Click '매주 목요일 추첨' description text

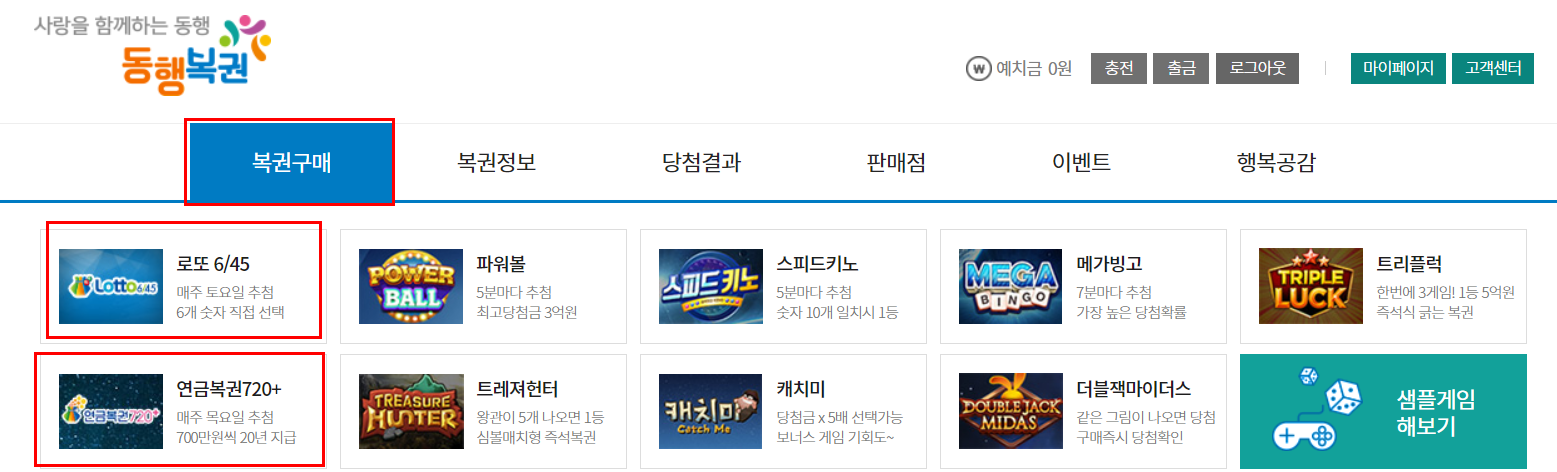[x=225, y=417]
